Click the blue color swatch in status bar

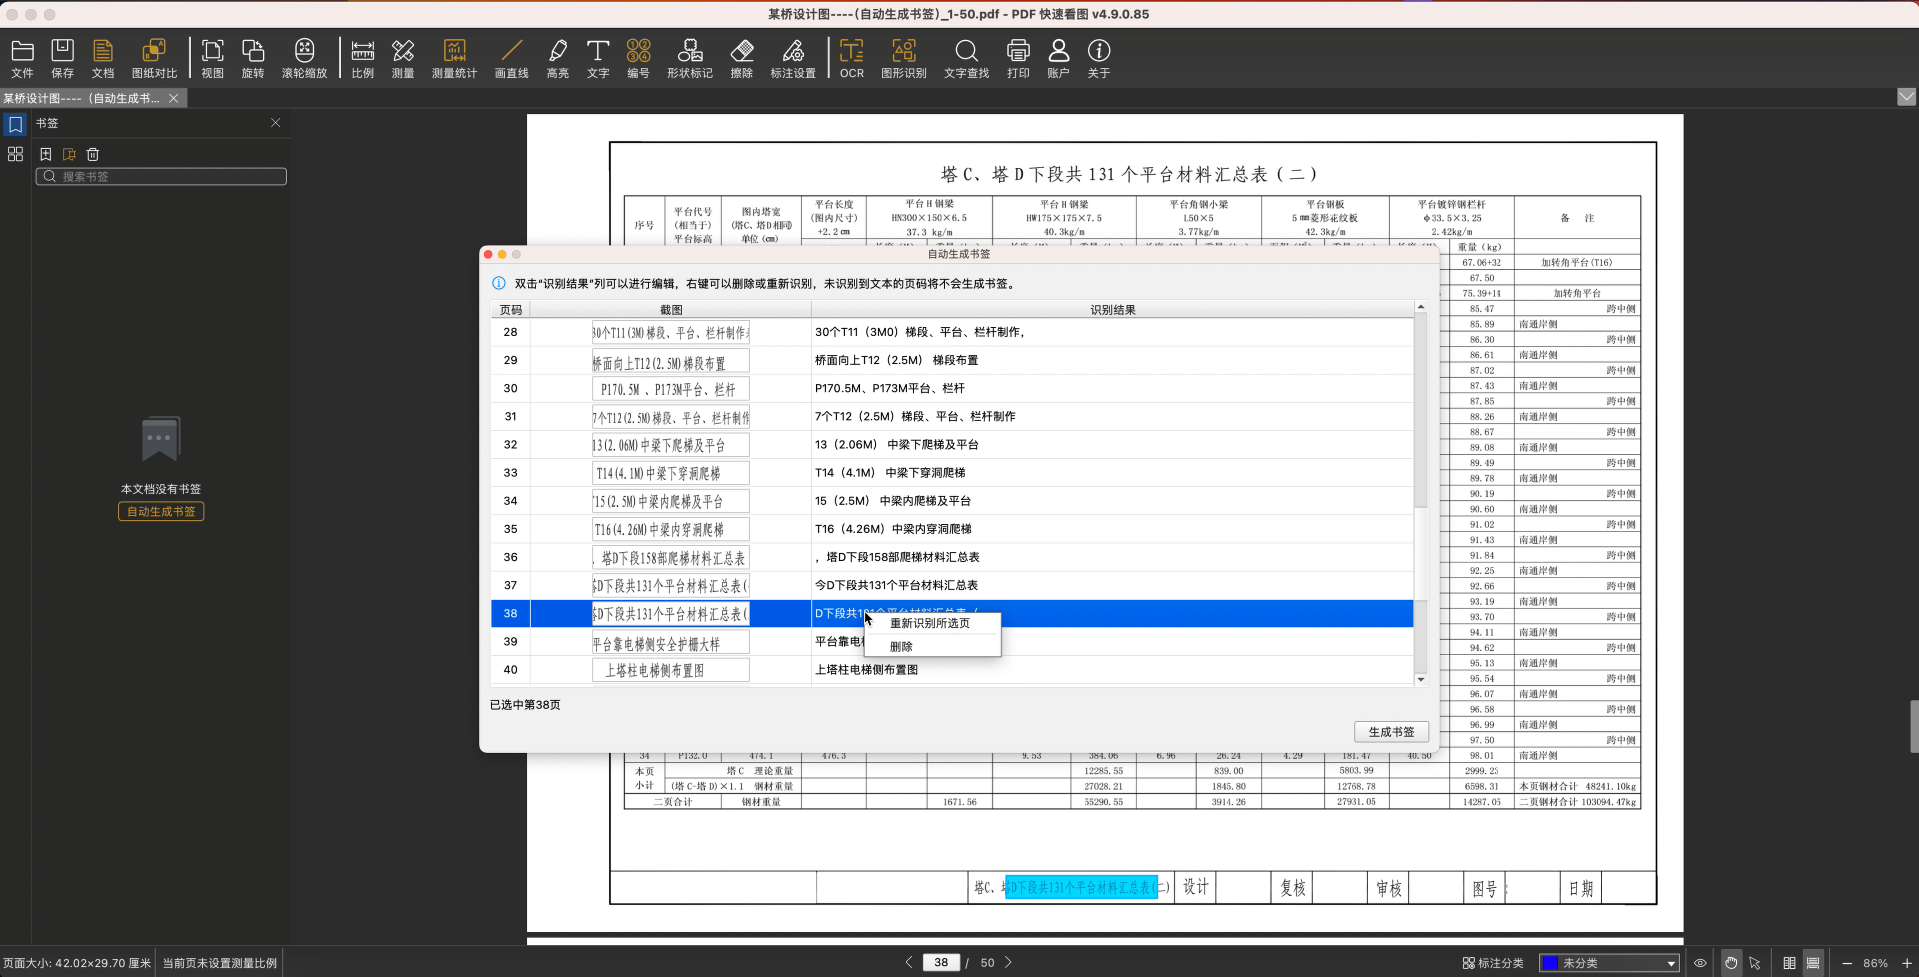pos(1550,963)
